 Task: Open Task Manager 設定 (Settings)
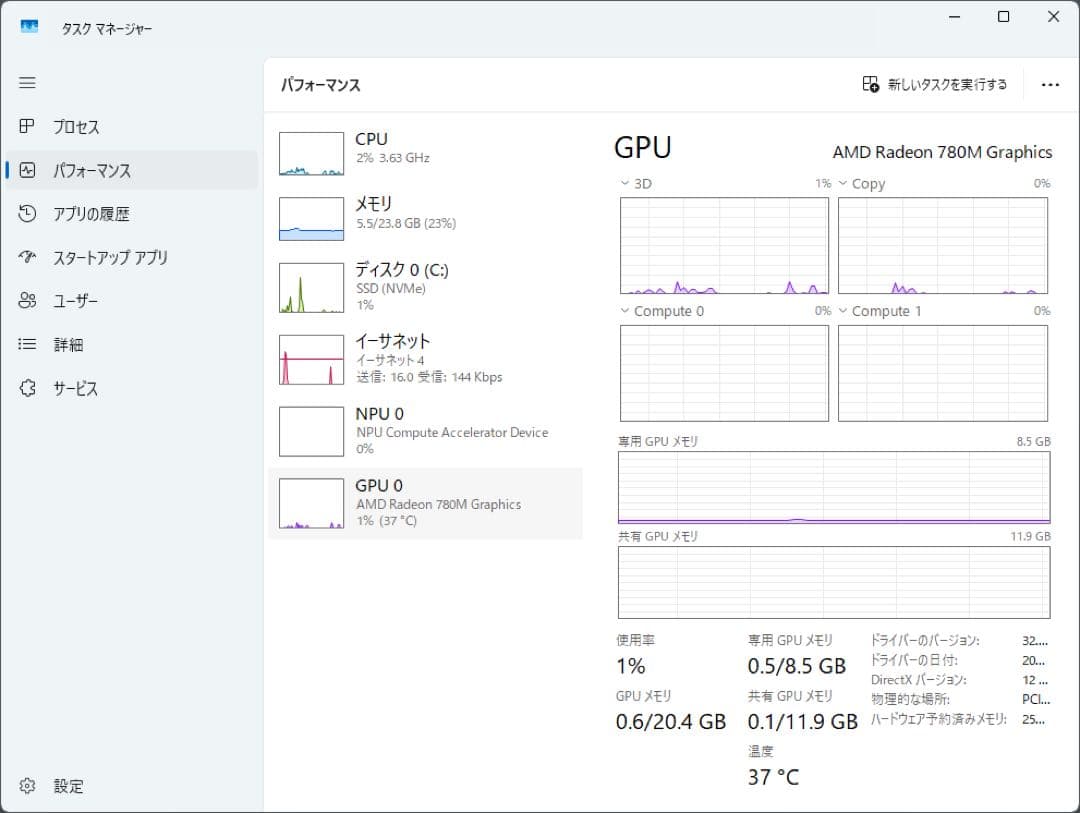point(55,786)
